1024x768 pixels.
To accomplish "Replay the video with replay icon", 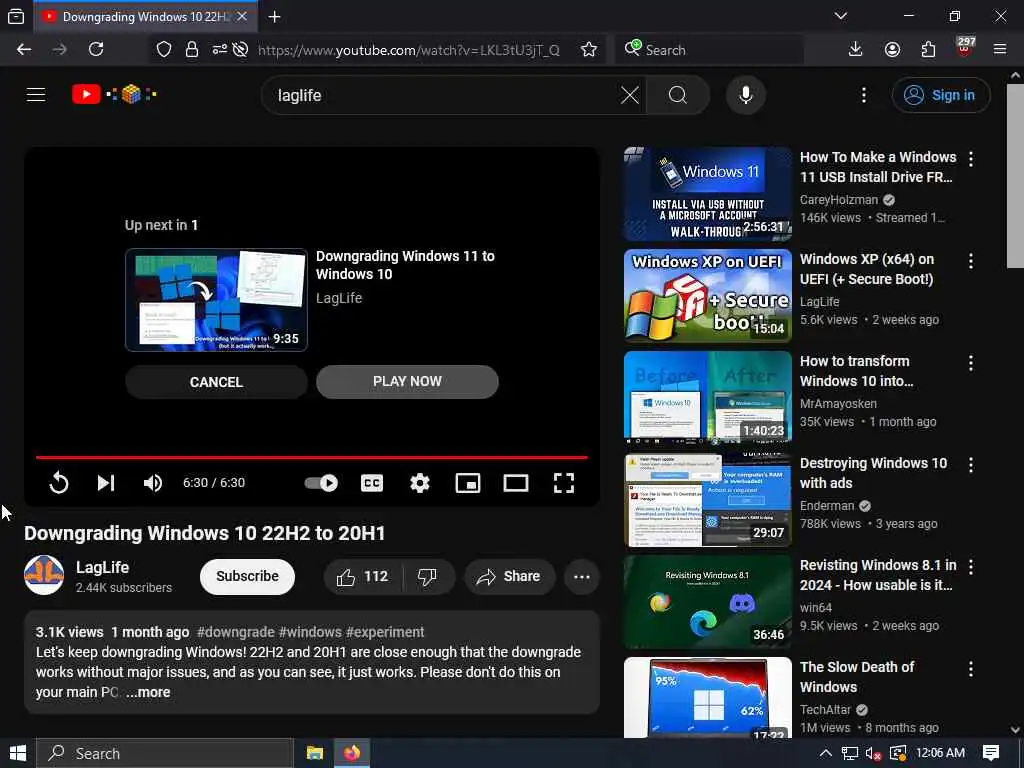I will (x=58, y=483).
